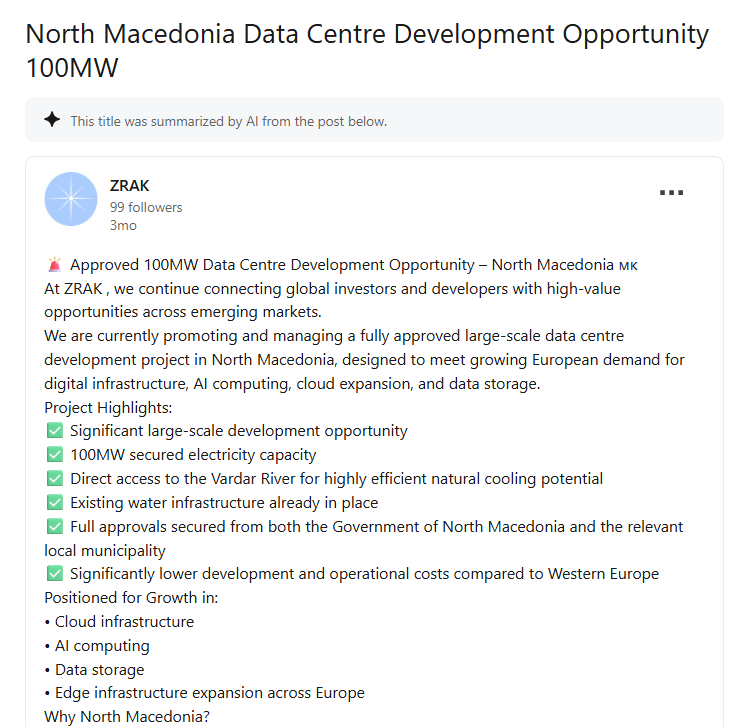The width and height of the screenshot is (737, 727).
Task: Click the checkmark beside large-scale development opportunity
Action: [x=55, y=430]
